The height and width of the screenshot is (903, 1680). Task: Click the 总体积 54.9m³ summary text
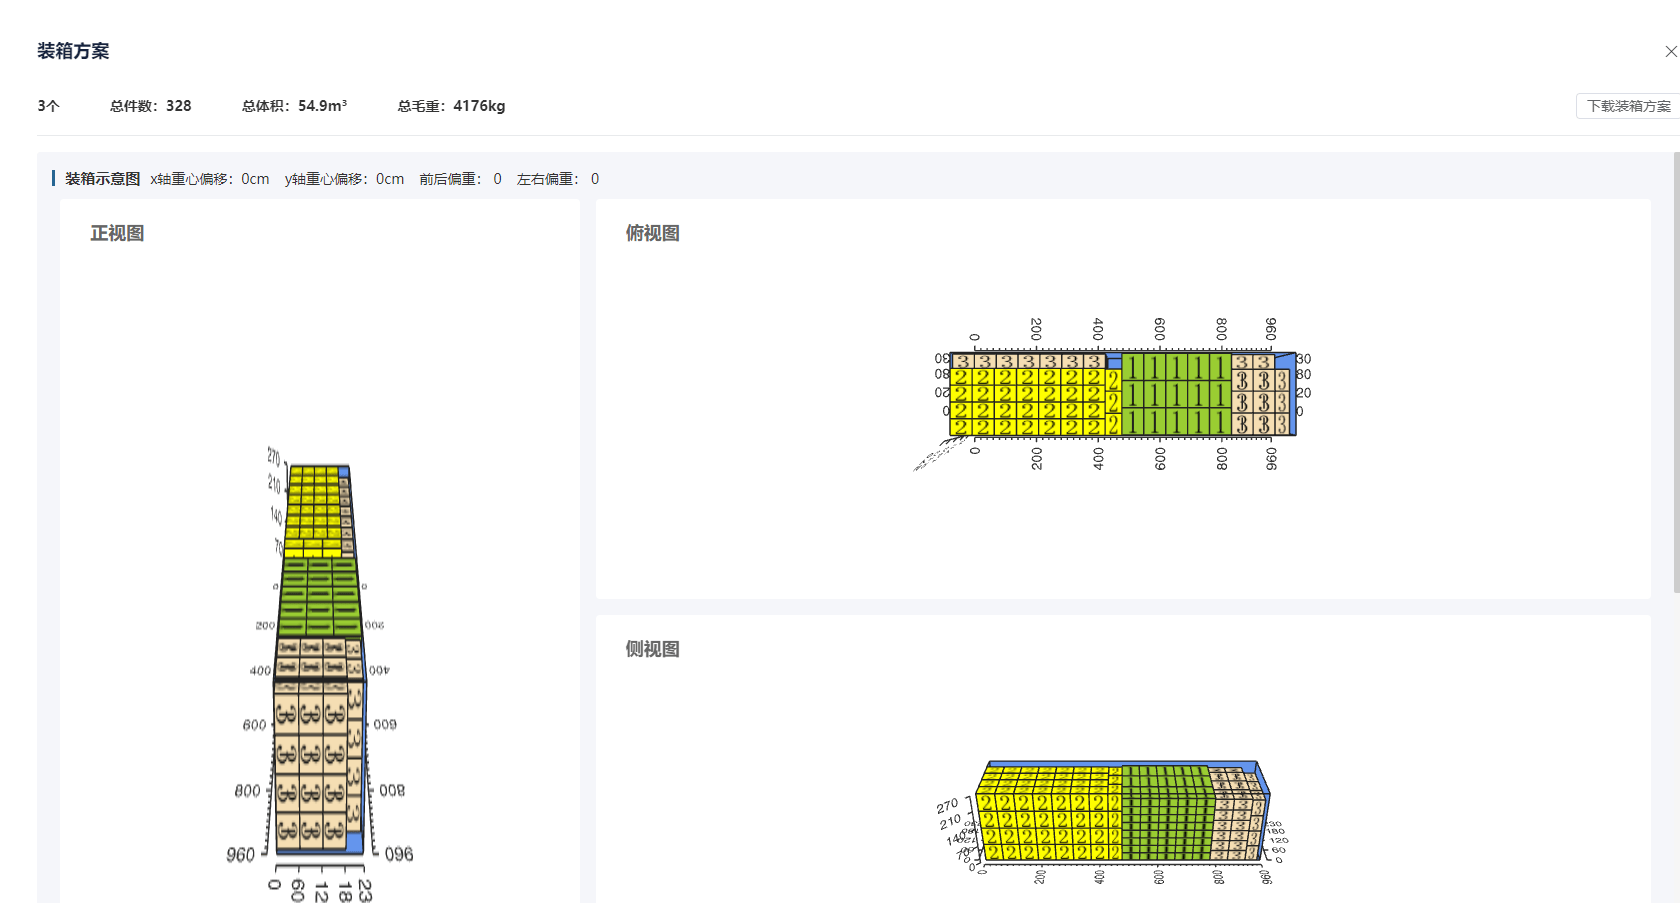point(294,106)
